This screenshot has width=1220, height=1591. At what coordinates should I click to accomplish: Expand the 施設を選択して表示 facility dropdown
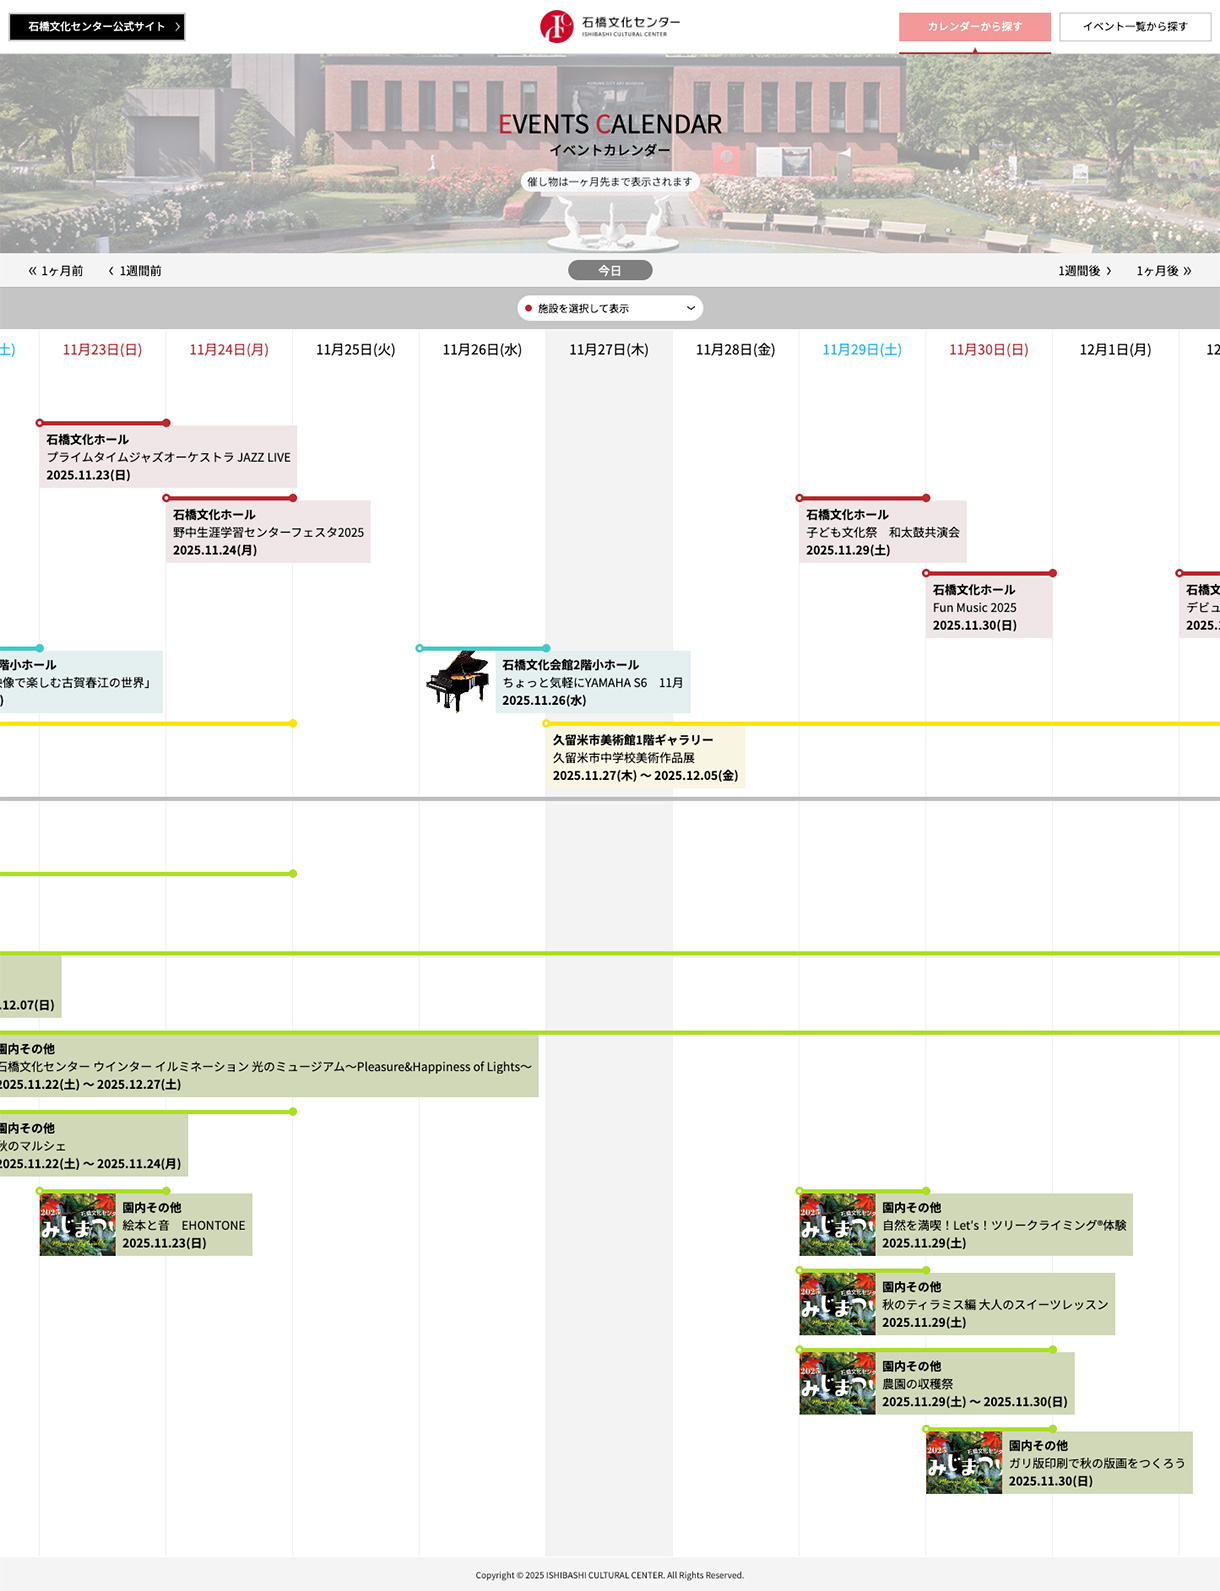(610, 308)
